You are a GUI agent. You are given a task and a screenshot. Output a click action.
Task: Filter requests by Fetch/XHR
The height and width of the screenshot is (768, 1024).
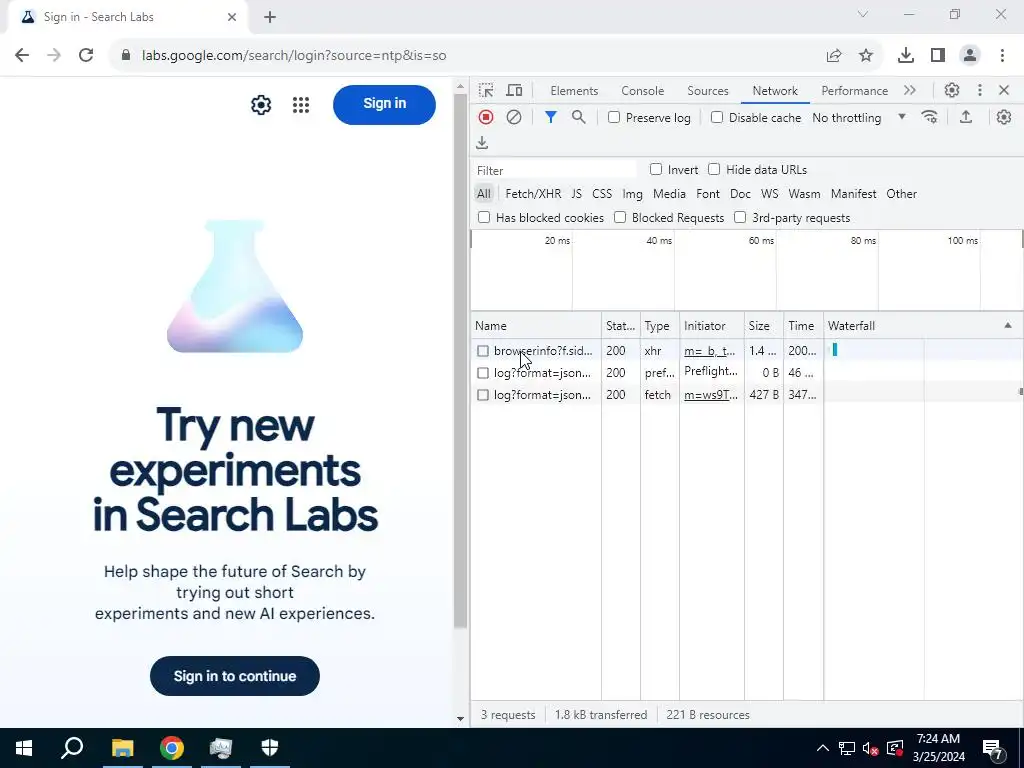[533, 193]
